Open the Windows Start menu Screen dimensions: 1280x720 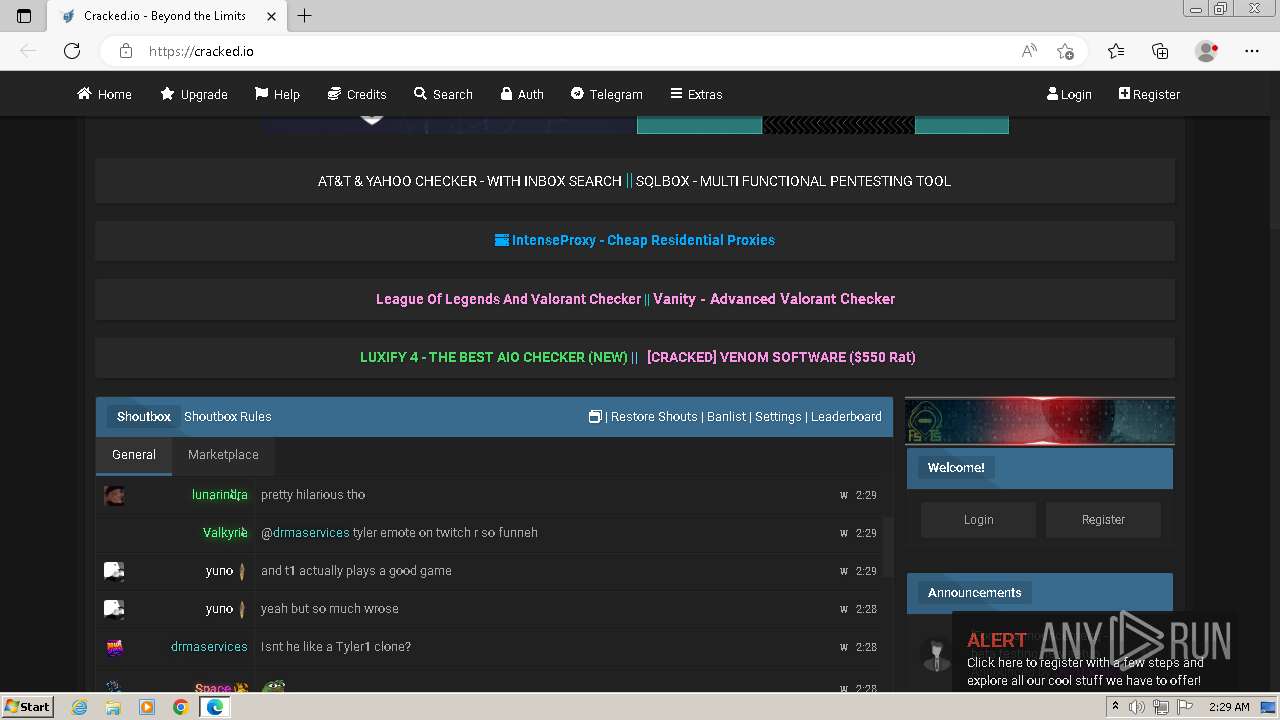point(28,707)
